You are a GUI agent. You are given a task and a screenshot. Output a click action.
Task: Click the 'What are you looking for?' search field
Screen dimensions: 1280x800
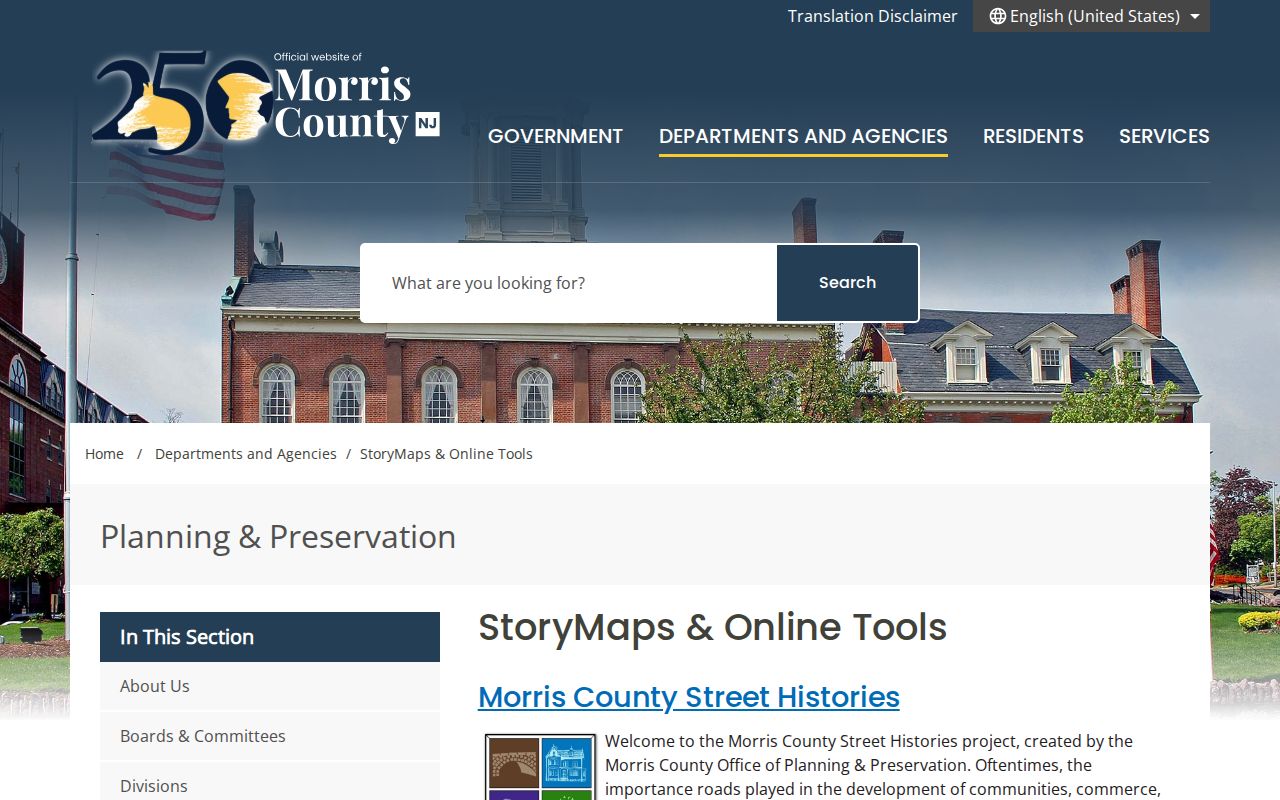(x=569, y=283)
